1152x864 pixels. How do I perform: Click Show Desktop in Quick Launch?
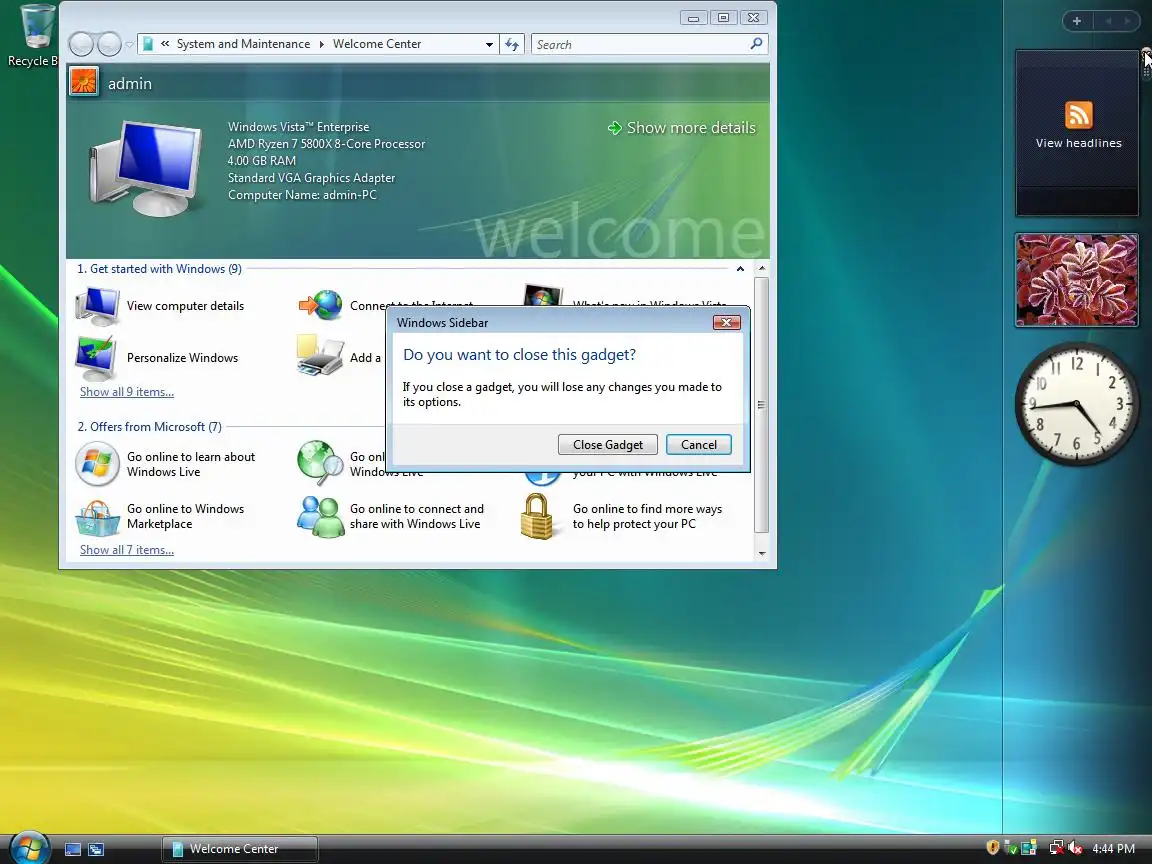point(73,849)
